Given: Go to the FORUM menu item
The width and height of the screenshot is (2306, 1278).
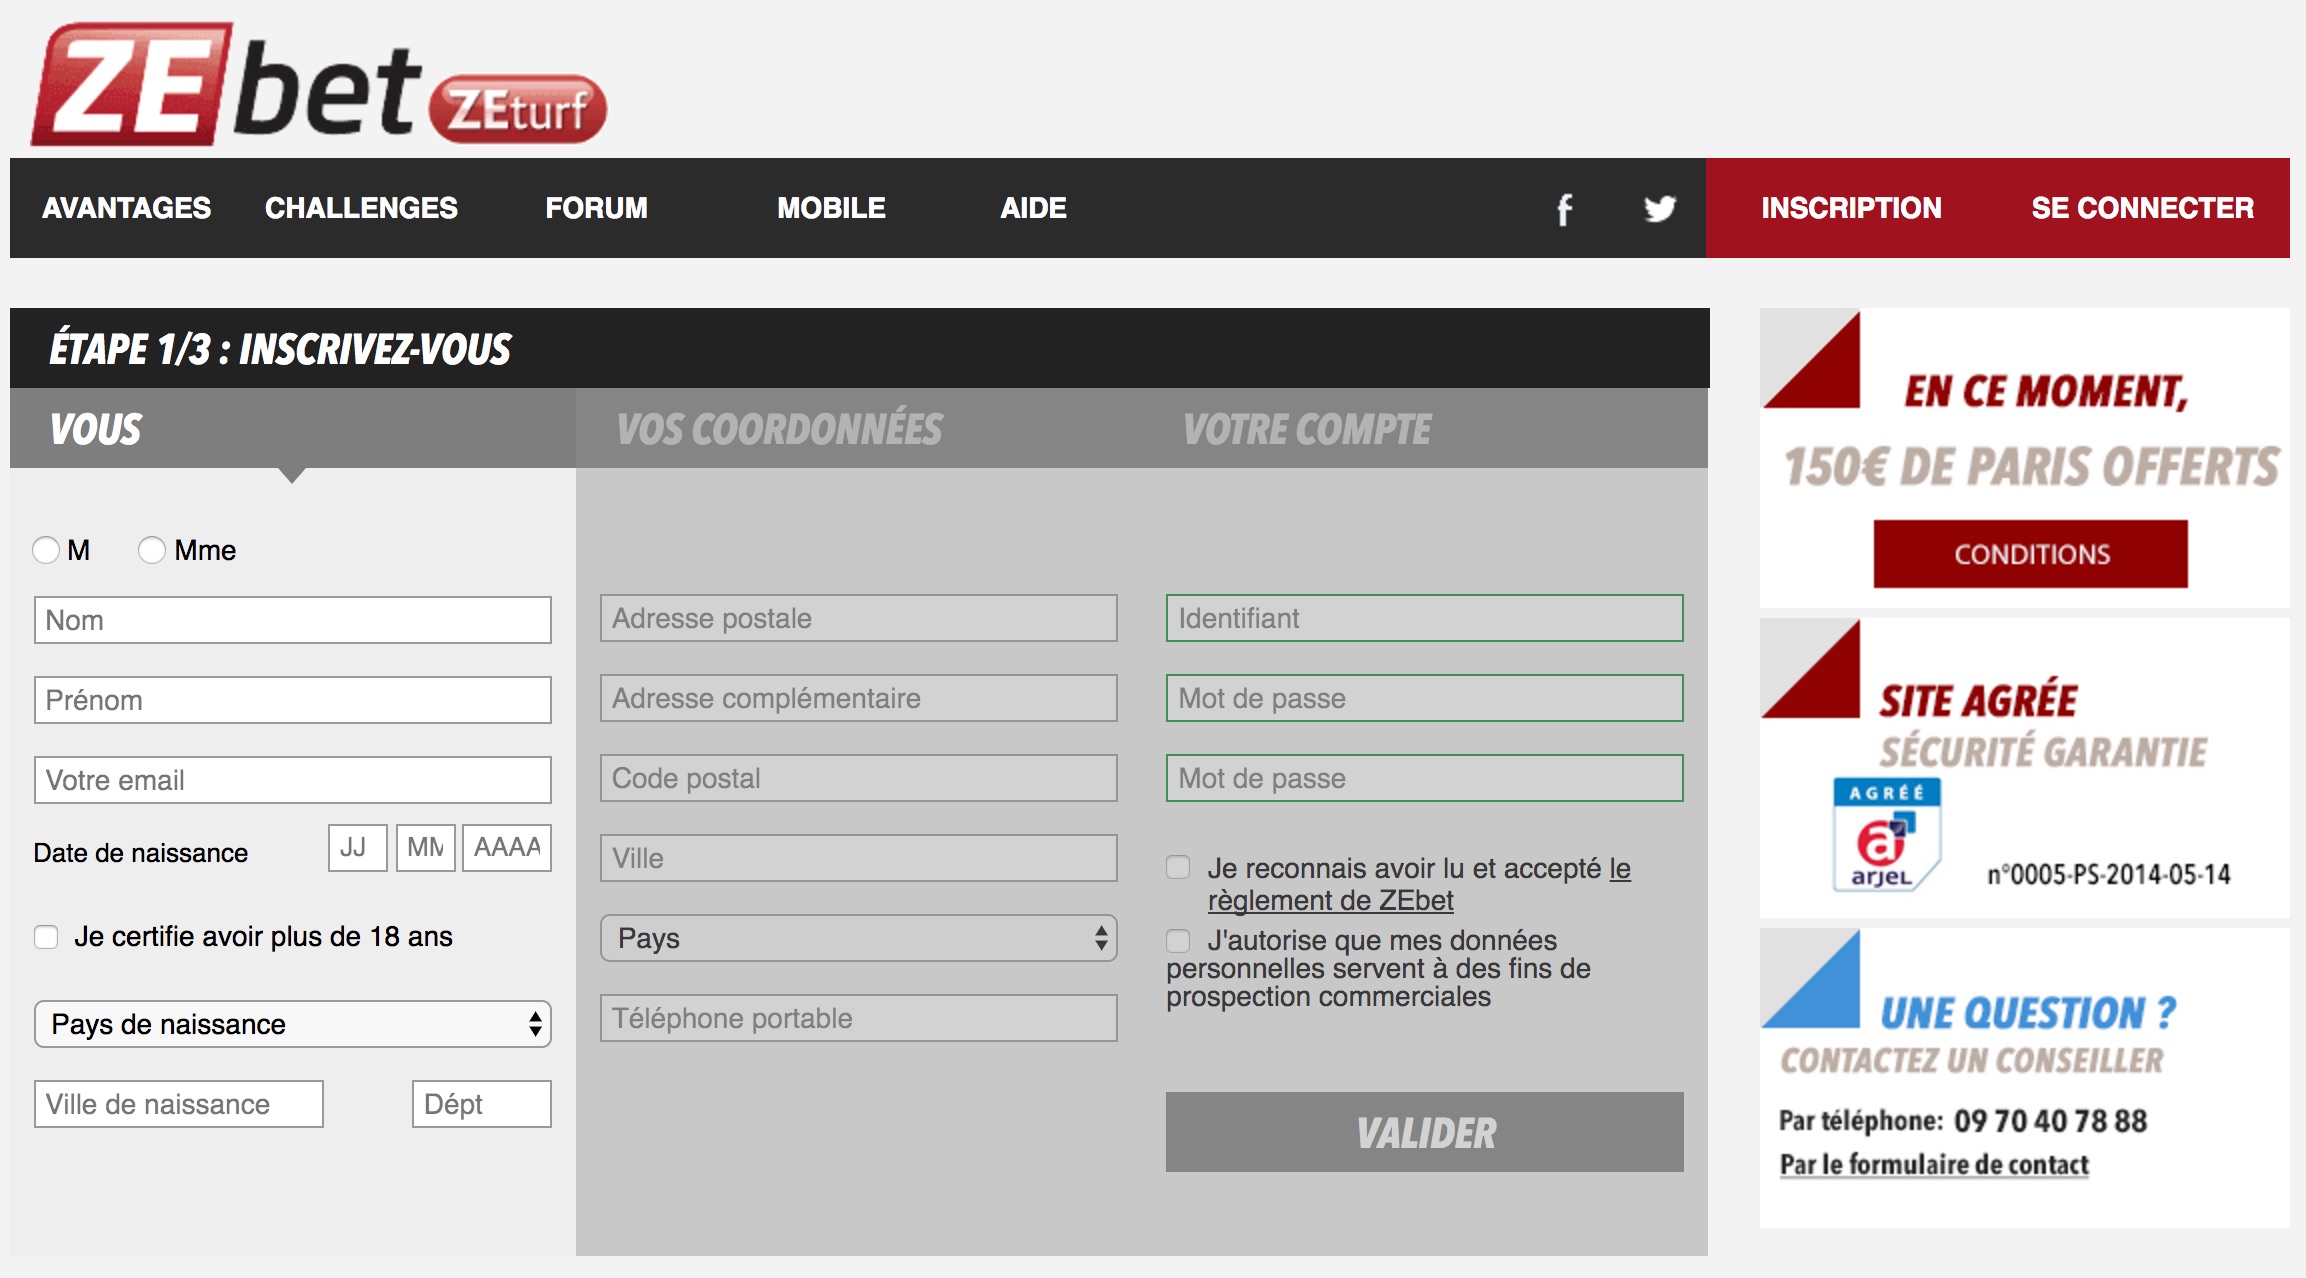Looking at the screenshot, I should (x=596, y=208).
